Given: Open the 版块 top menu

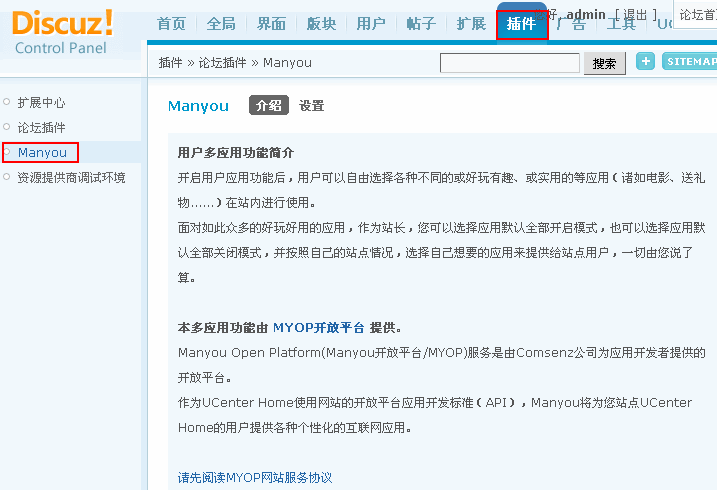Looking at the screenshot, I should coord(321,23).
